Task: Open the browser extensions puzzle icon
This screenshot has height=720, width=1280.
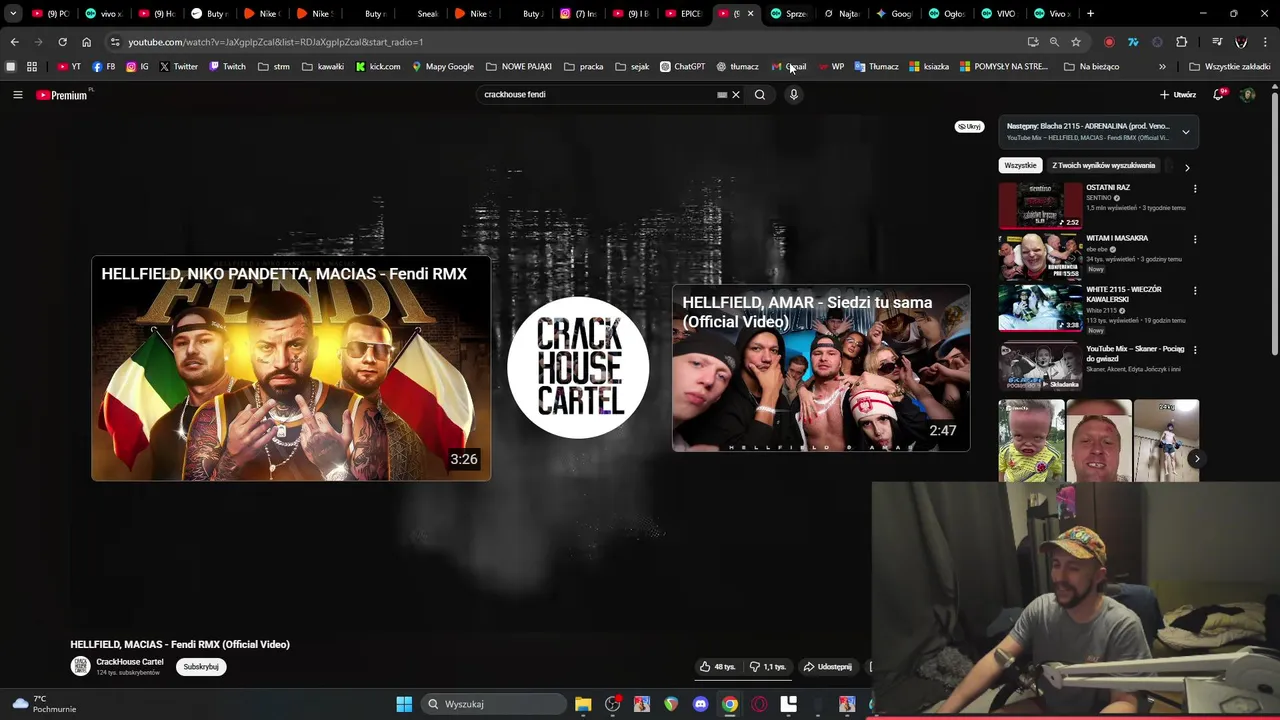Action: [1181, 42]
